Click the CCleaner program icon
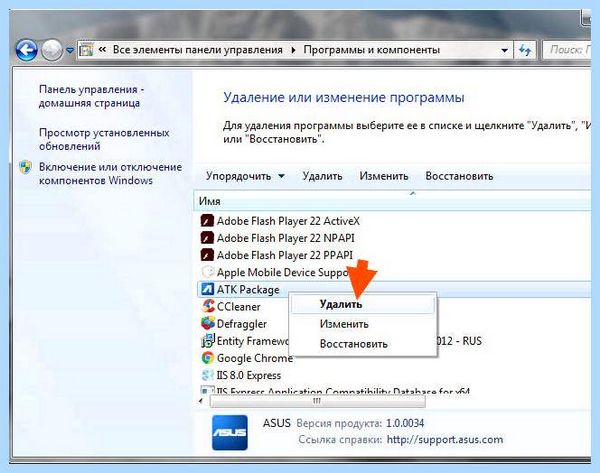 (208, 306)
